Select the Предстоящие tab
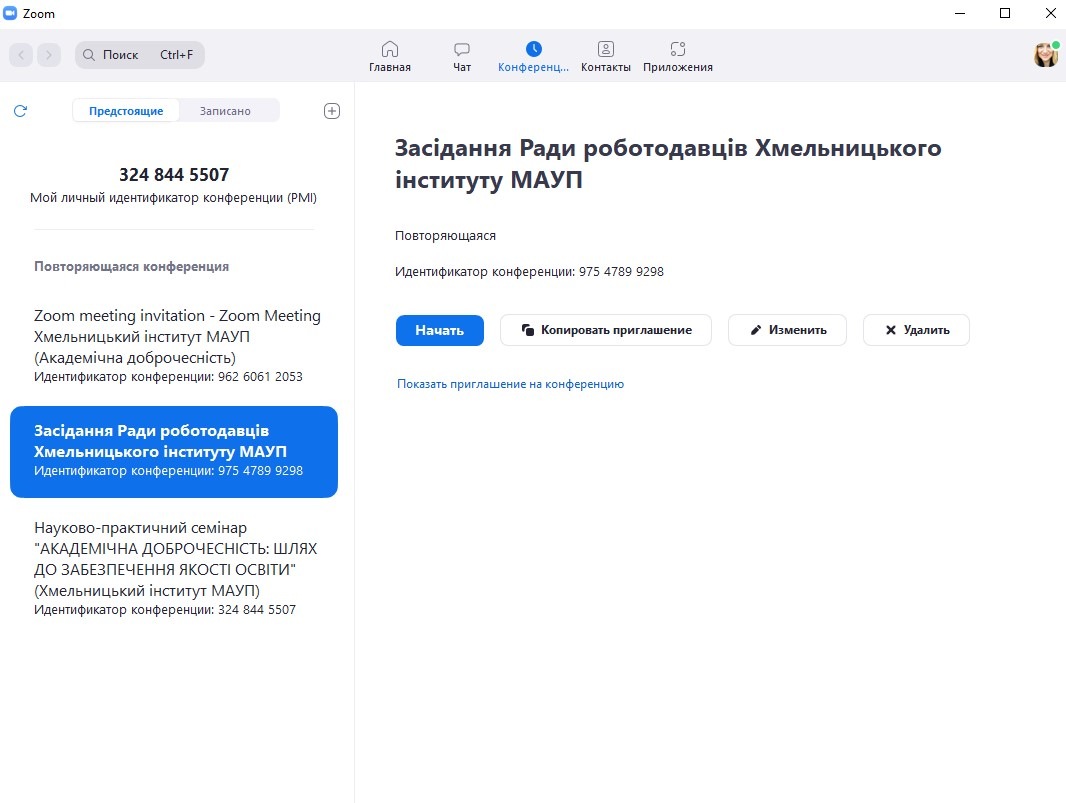 (126, 111)
